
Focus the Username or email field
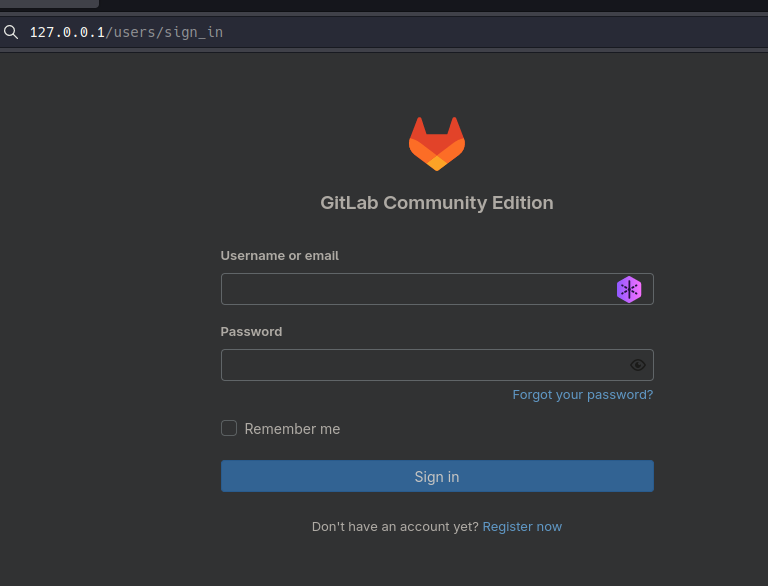pos(415,290)
